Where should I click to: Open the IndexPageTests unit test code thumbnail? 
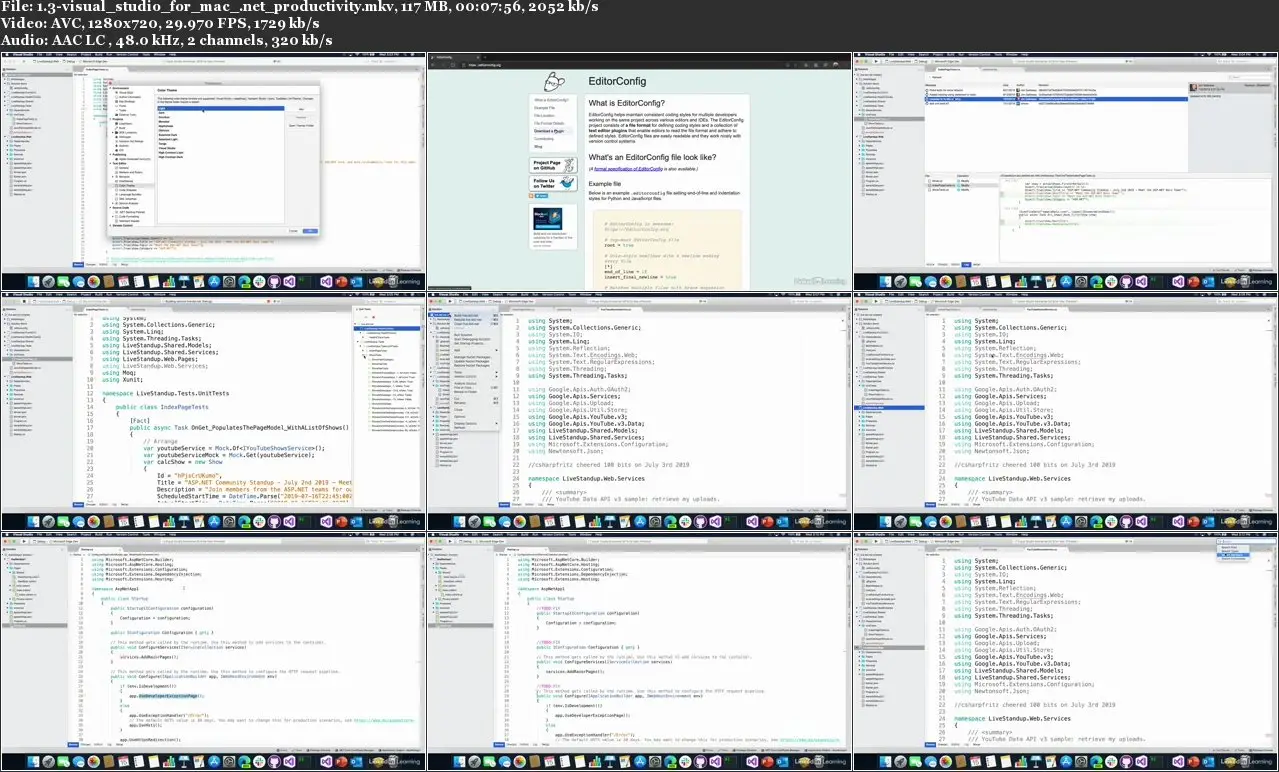213,411
